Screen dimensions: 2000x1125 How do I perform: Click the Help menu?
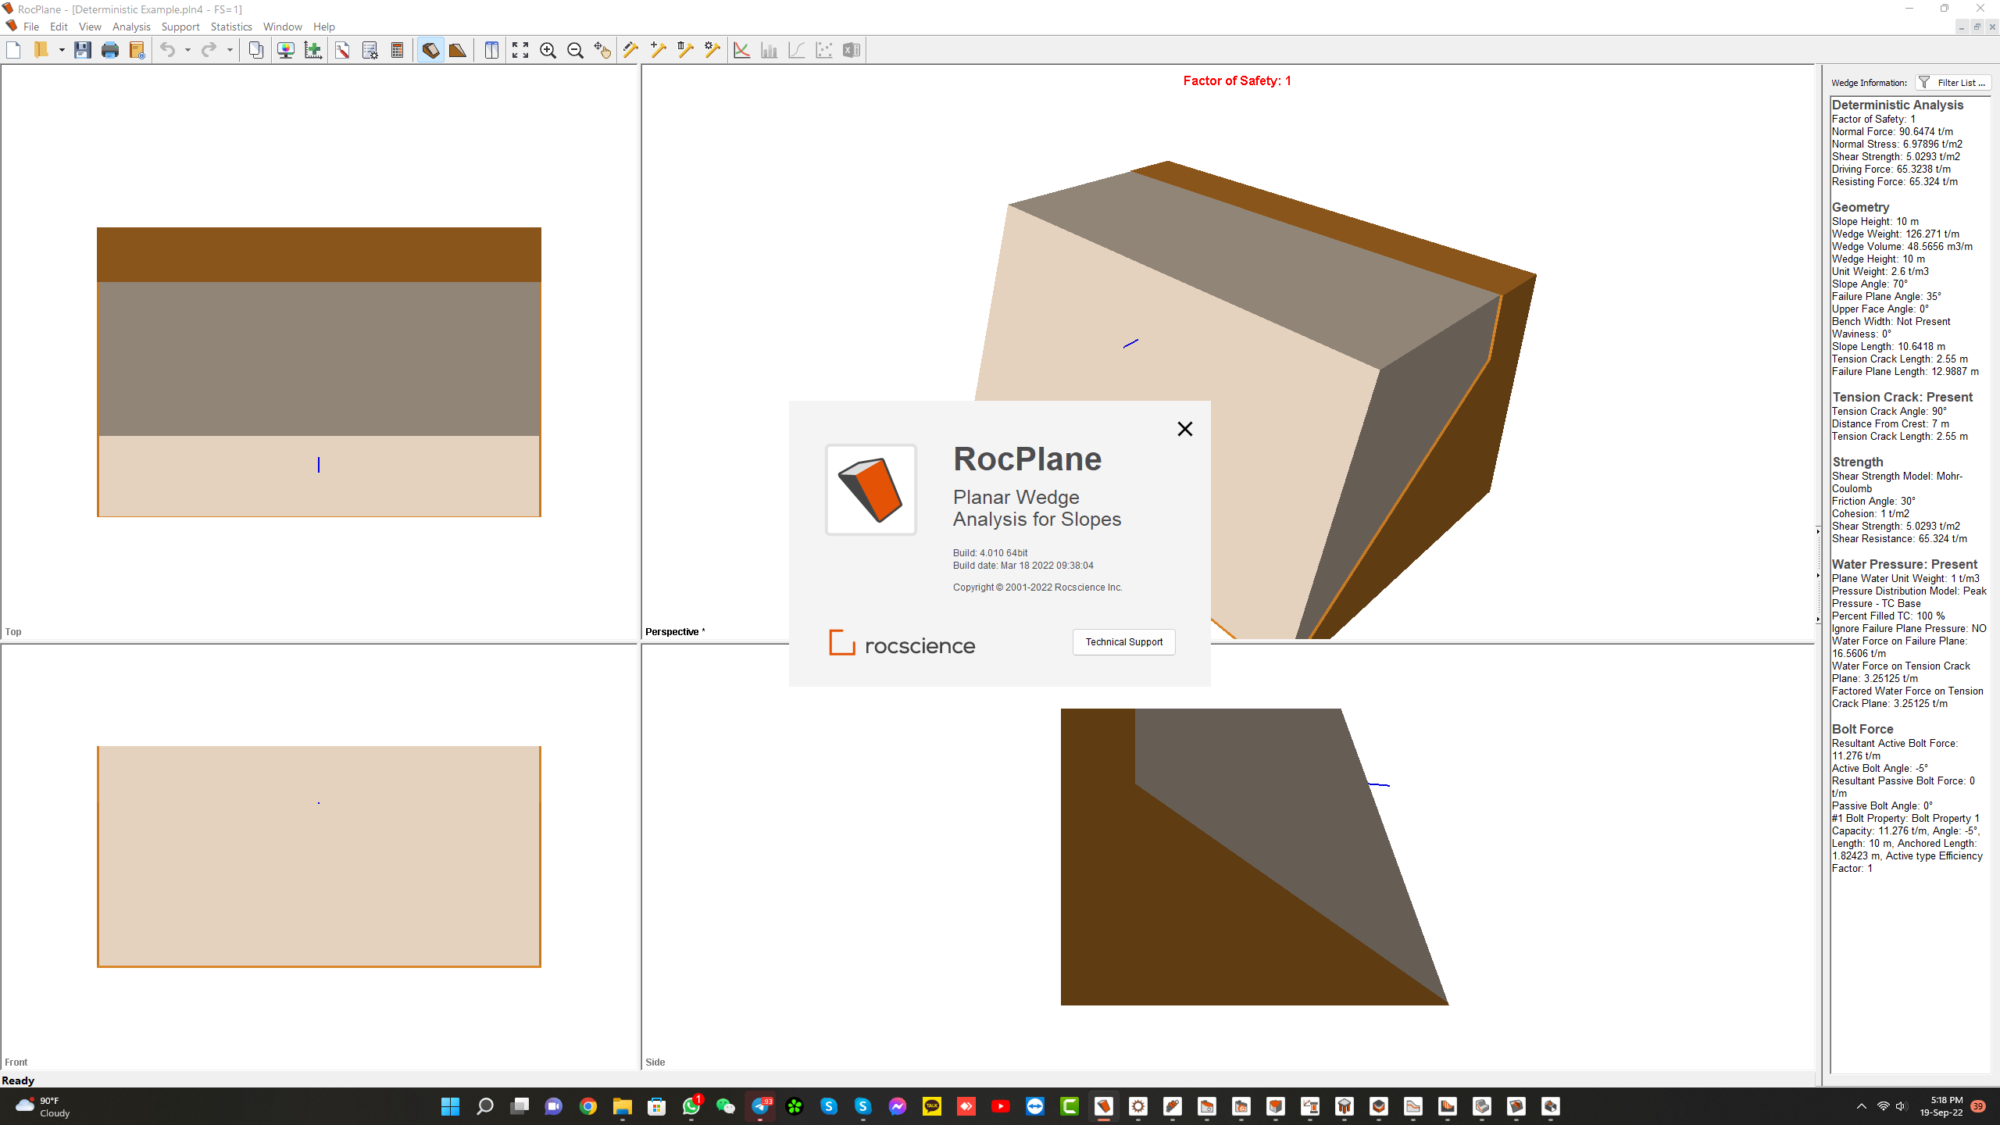point(324,27)
